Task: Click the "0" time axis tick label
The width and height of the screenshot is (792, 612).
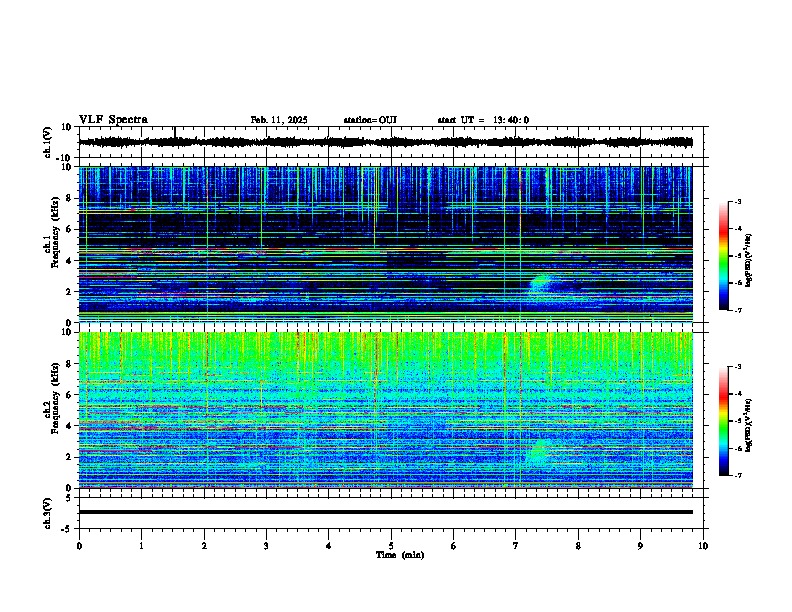Action: (x=79, y=546)
